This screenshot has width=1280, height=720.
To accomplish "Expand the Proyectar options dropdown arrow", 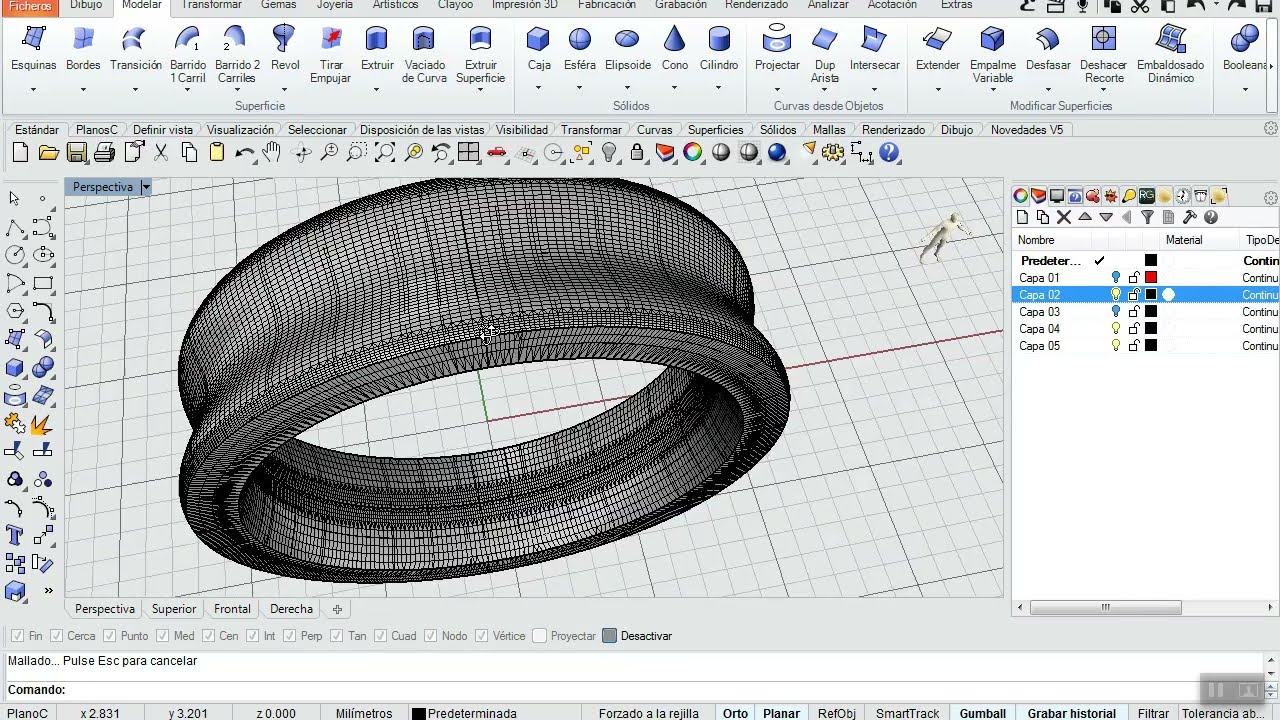I will click(777, 89).
